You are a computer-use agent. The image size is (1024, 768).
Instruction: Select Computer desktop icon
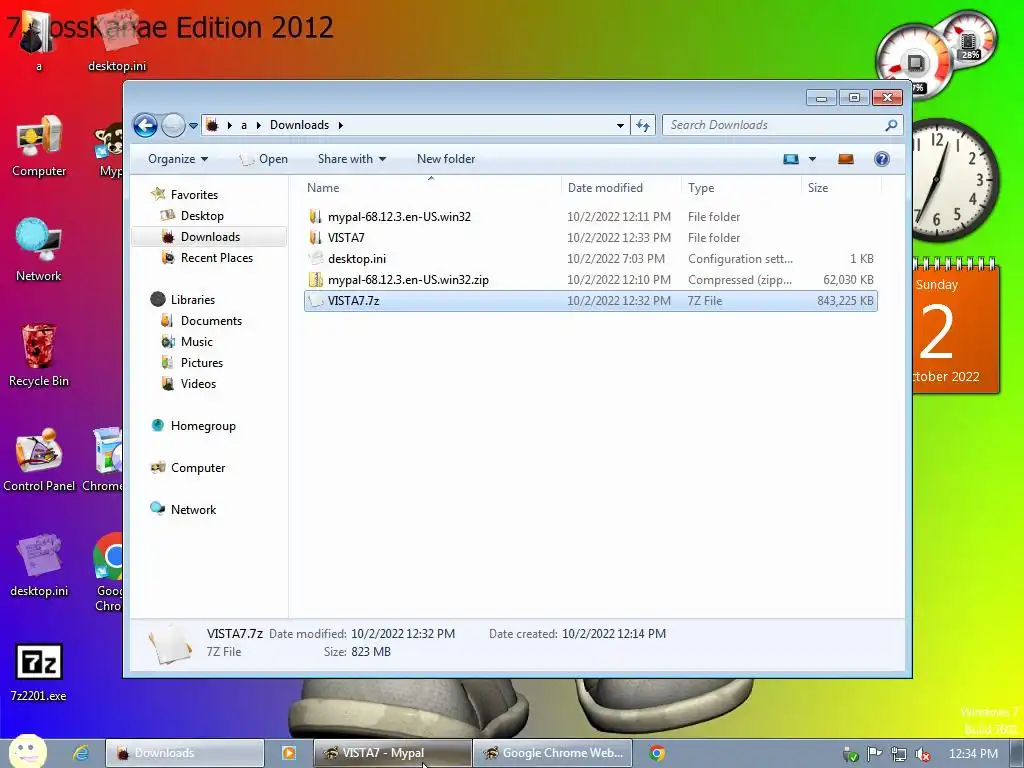tap(39, 146)
